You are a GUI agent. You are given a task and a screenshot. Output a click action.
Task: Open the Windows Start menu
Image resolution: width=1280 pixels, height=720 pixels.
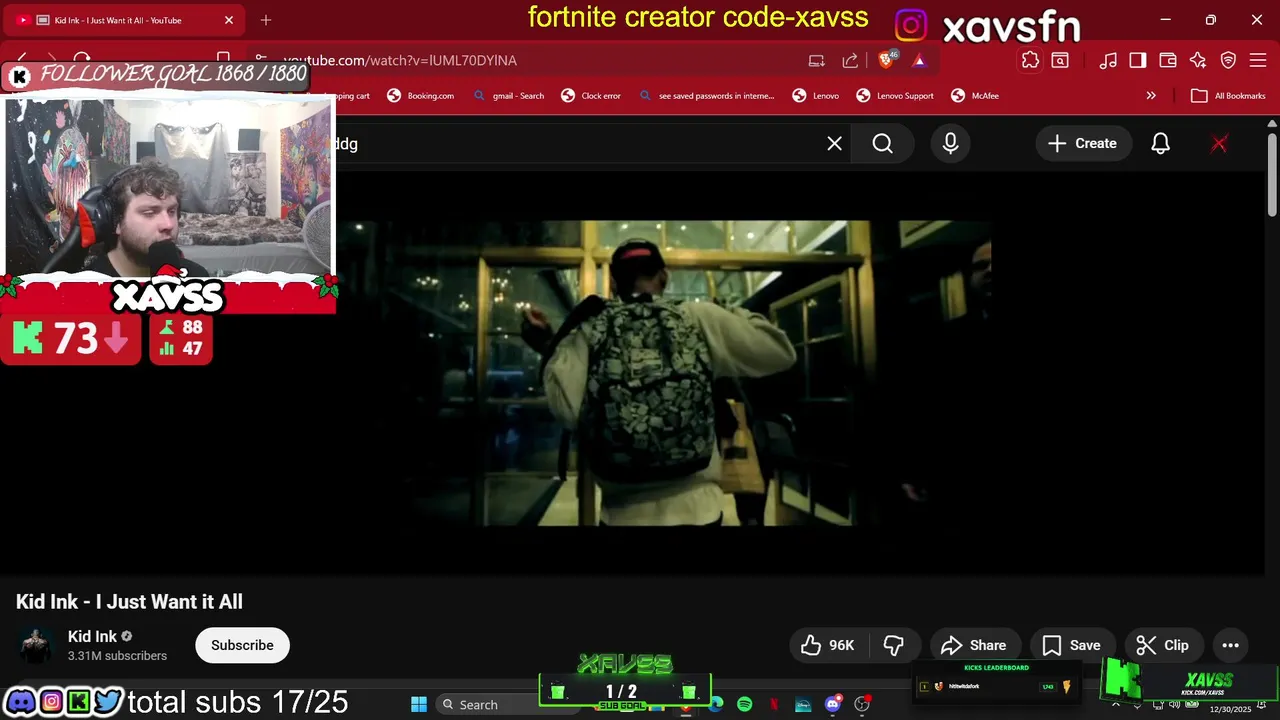coord(419,705)
